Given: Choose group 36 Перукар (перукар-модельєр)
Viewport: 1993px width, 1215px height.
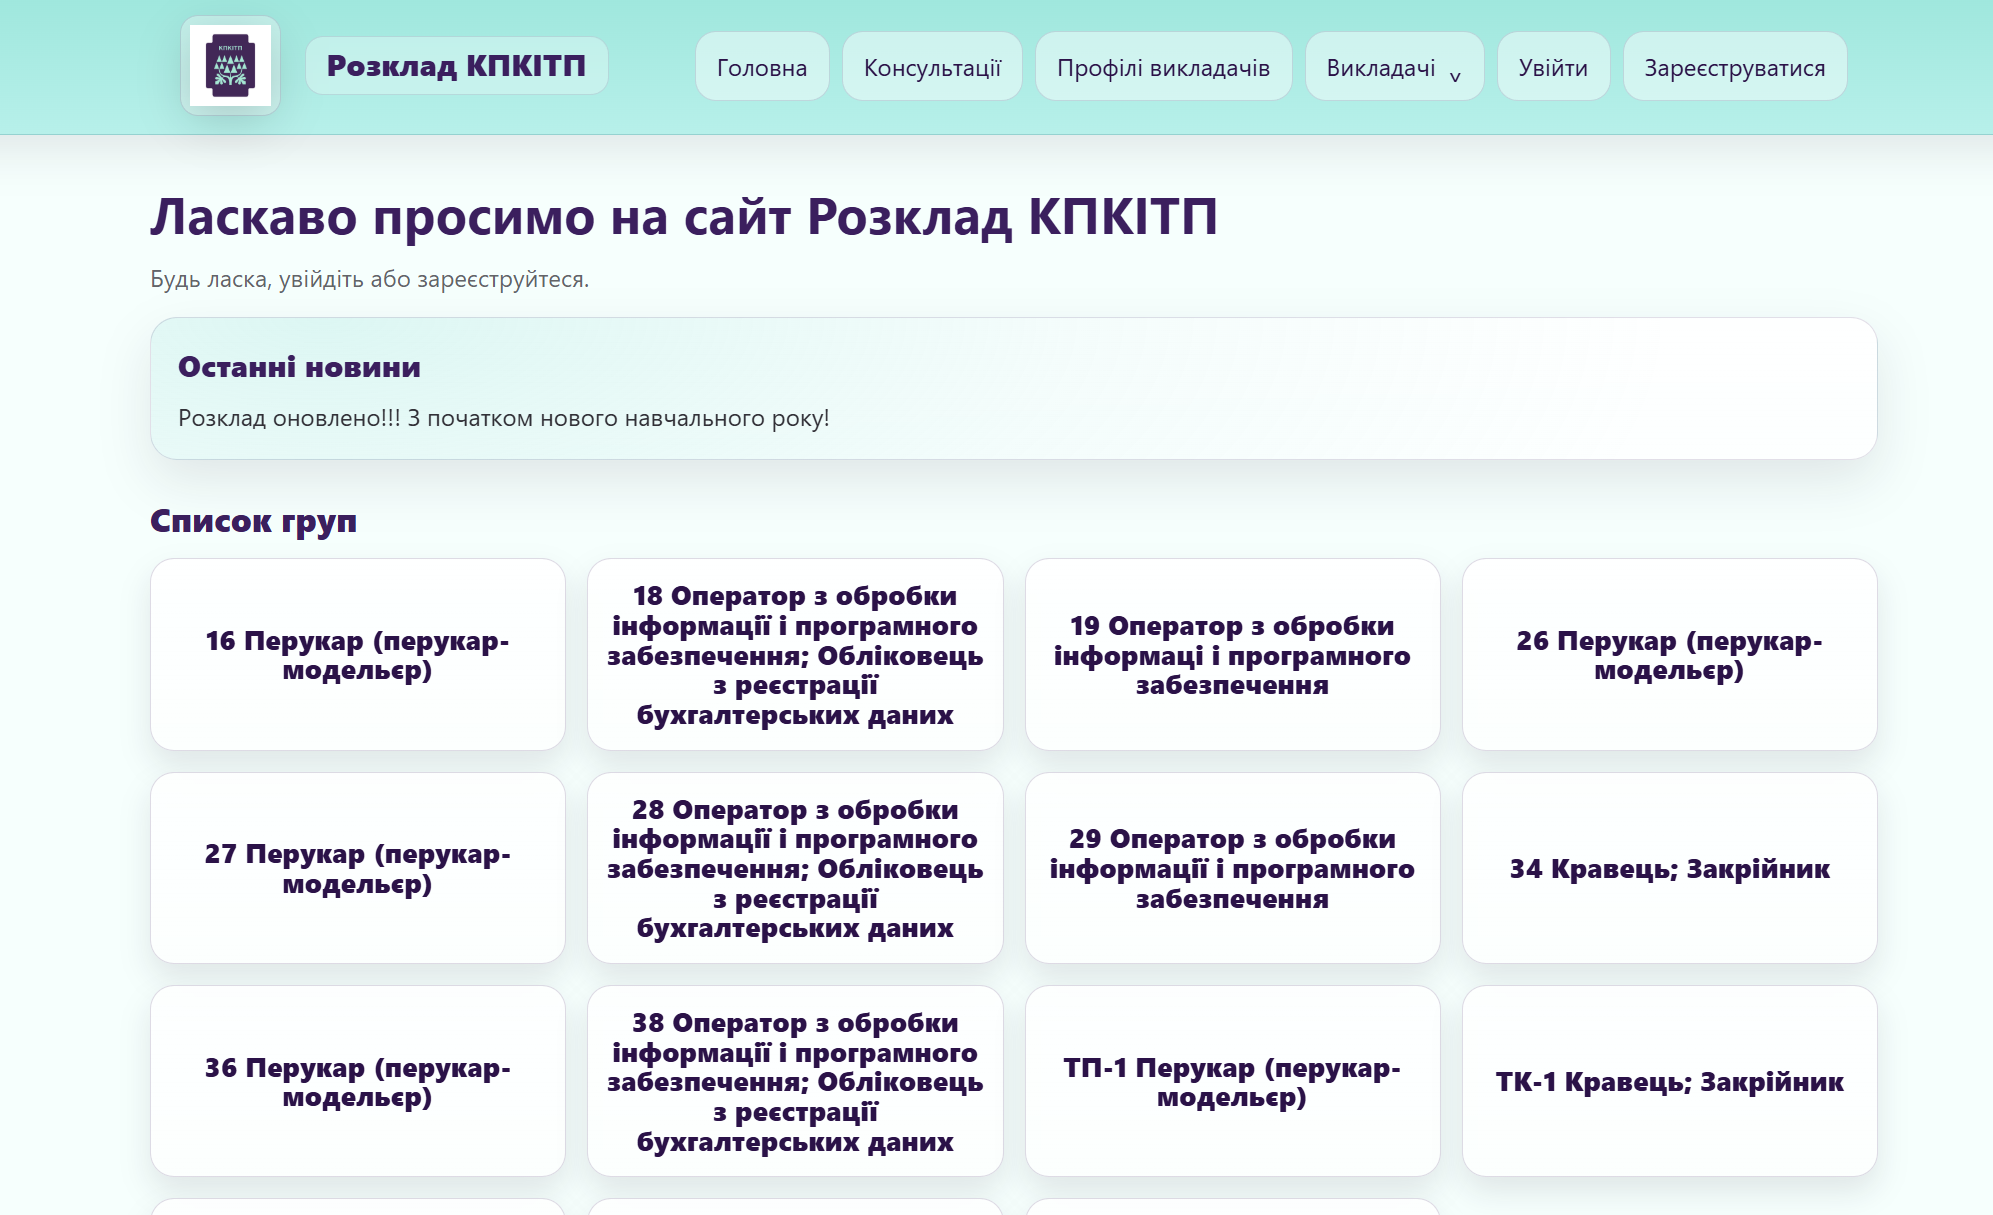Looking at the screenshot, I should click(x=358, y=1081).
